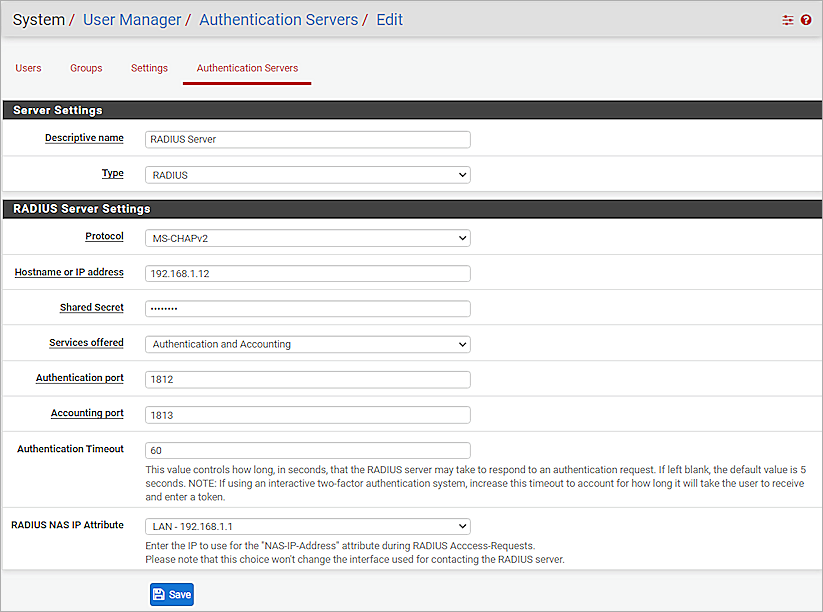This screenshot has width=823, height=612.
Task: Click the Shared Secret password field
Action: (x=307, y=308)
